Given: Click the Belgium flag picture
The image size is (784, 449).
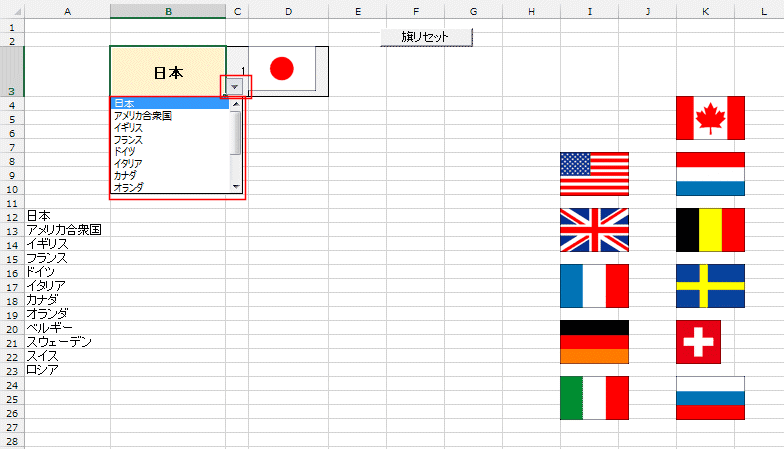Looking at the screenshot, I should [710, 230].
